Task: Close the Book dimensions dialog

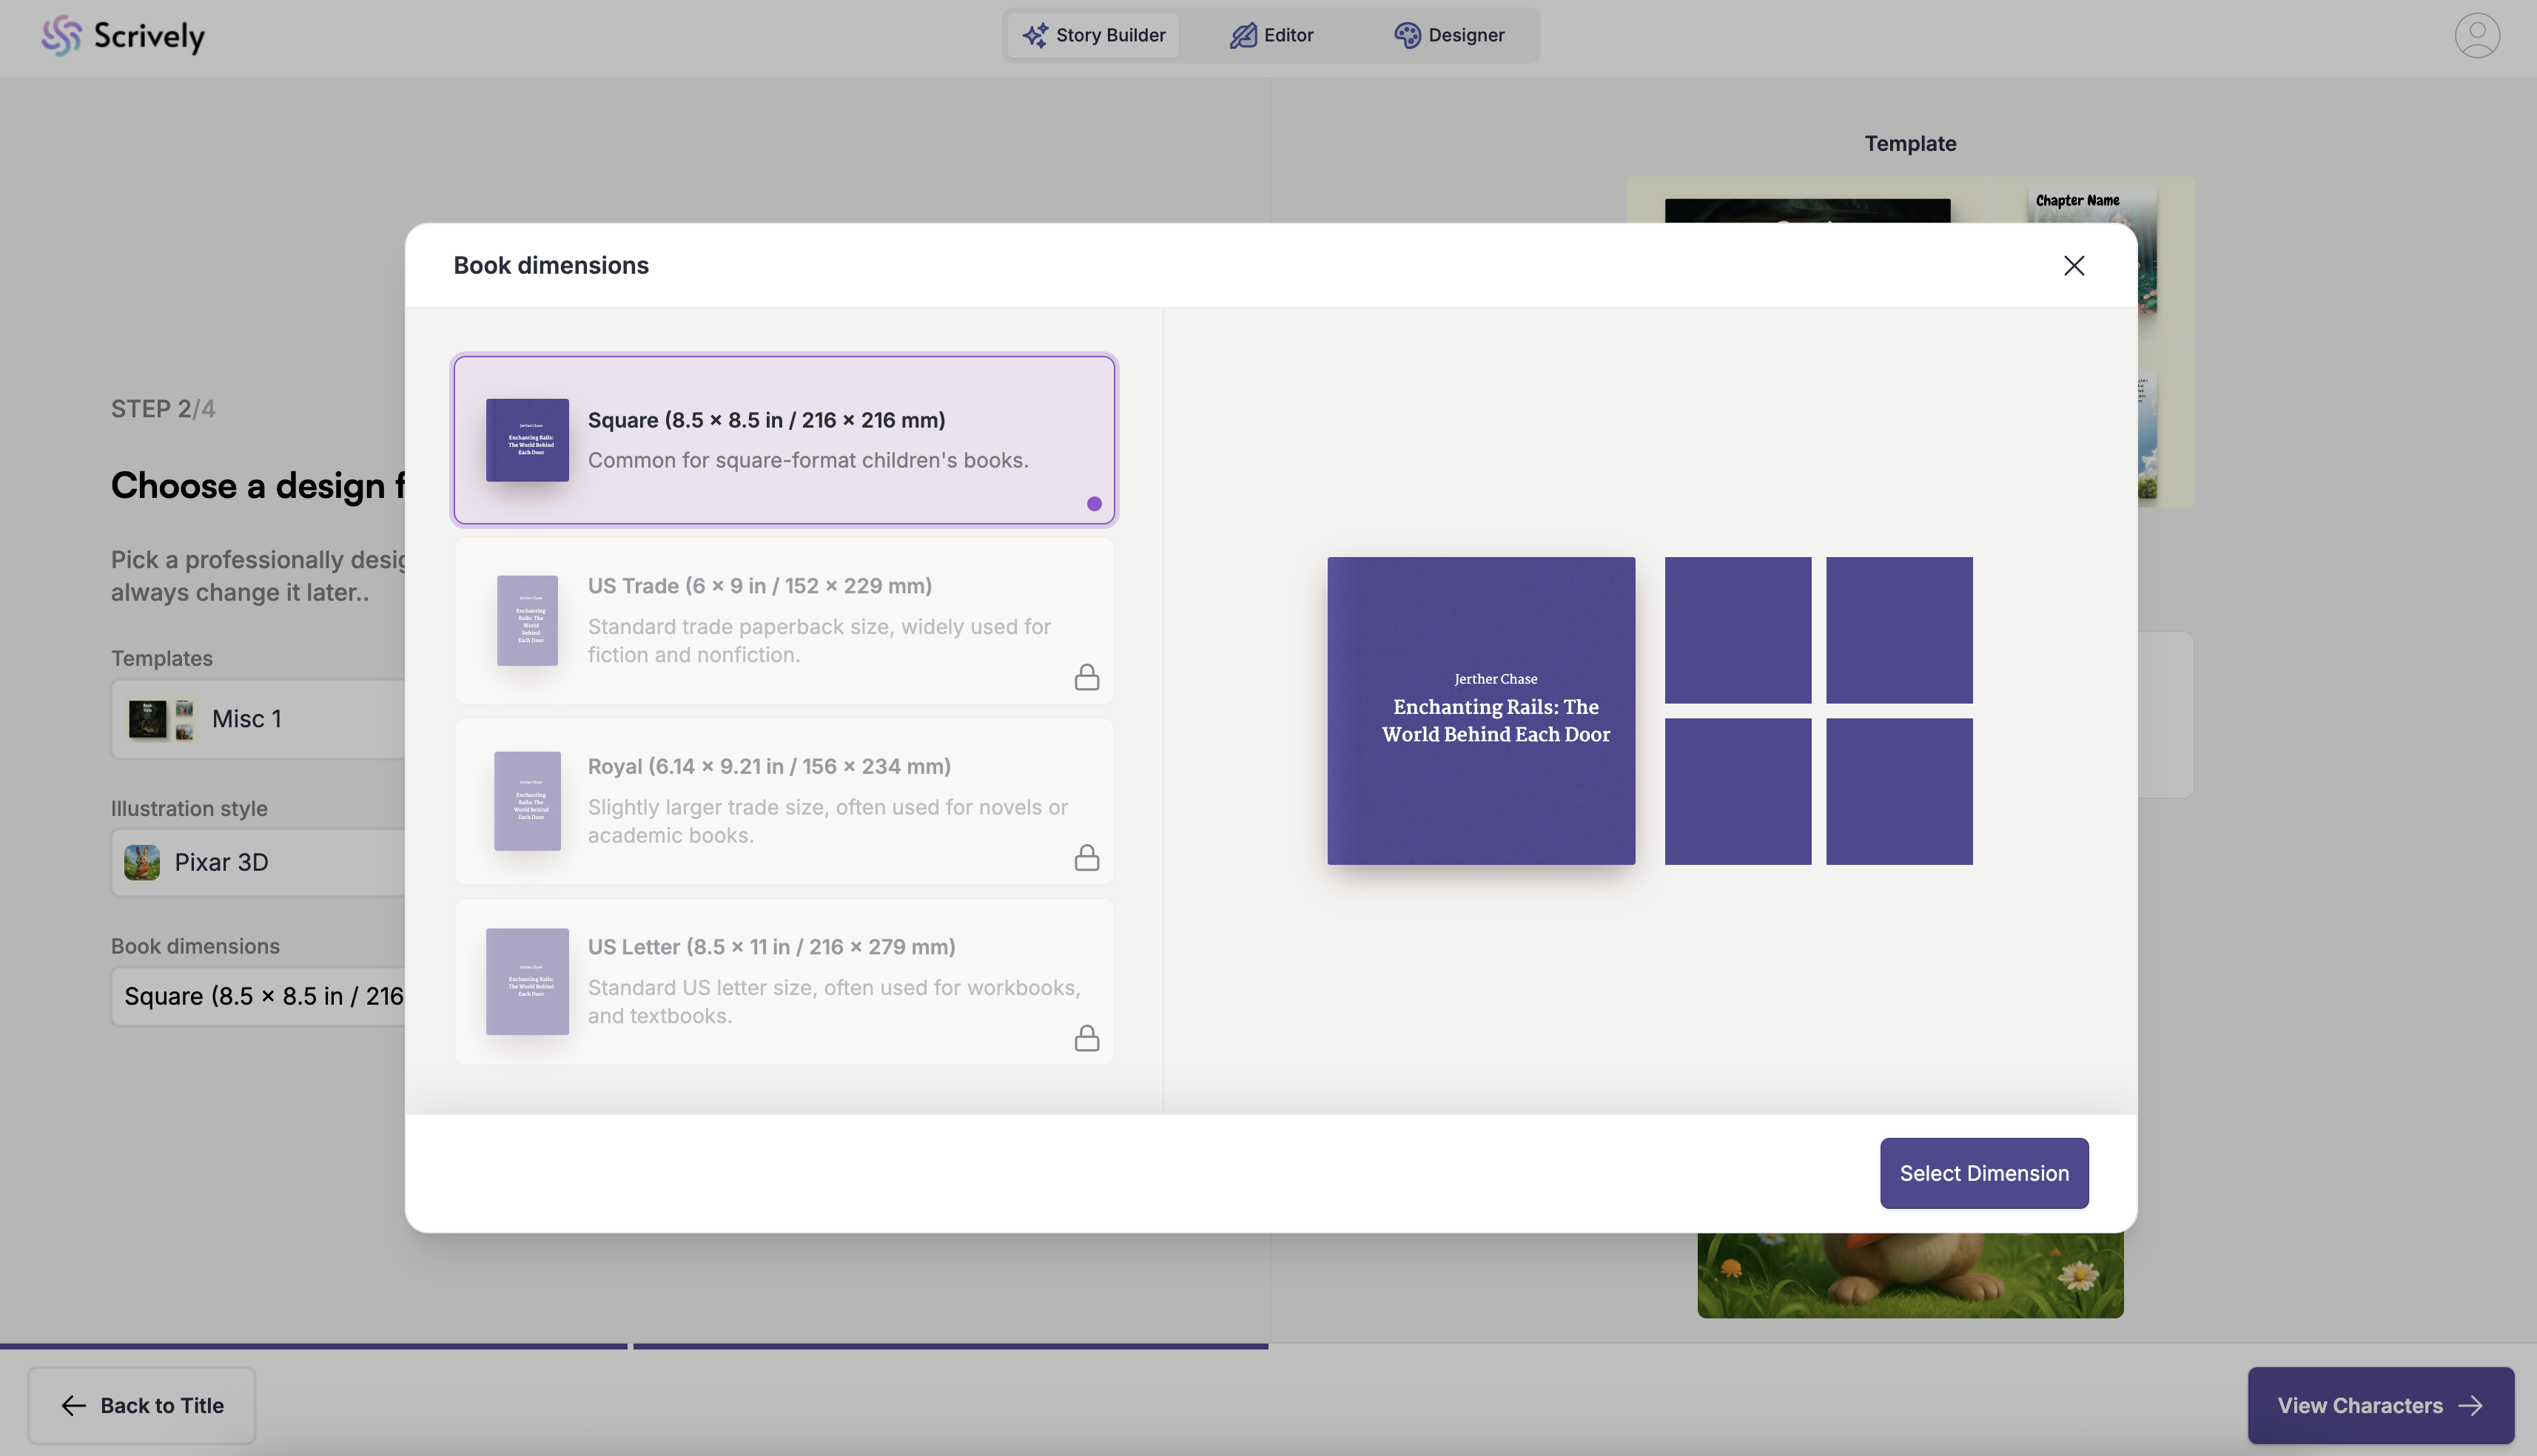Action: point(2073,265)
